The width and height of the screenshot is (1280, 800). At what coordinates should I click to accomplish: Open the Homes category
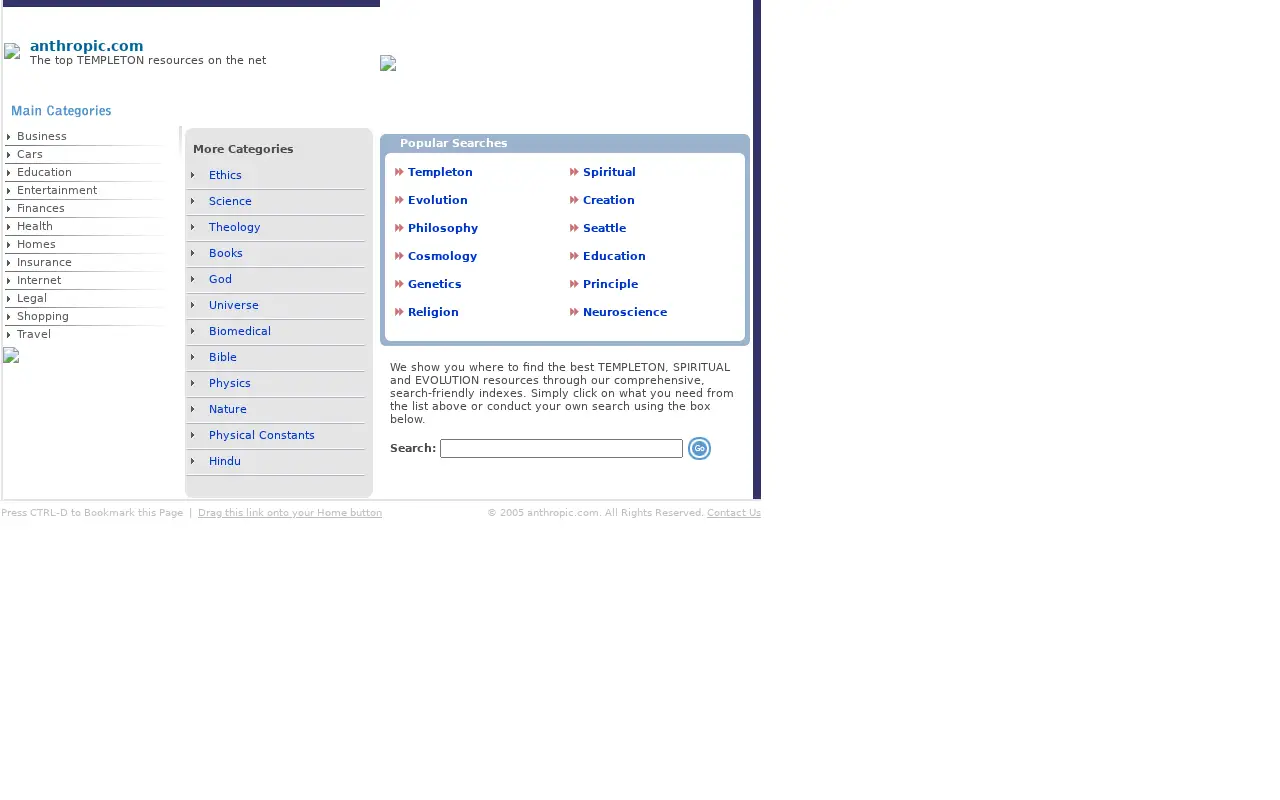coord(36,245)
